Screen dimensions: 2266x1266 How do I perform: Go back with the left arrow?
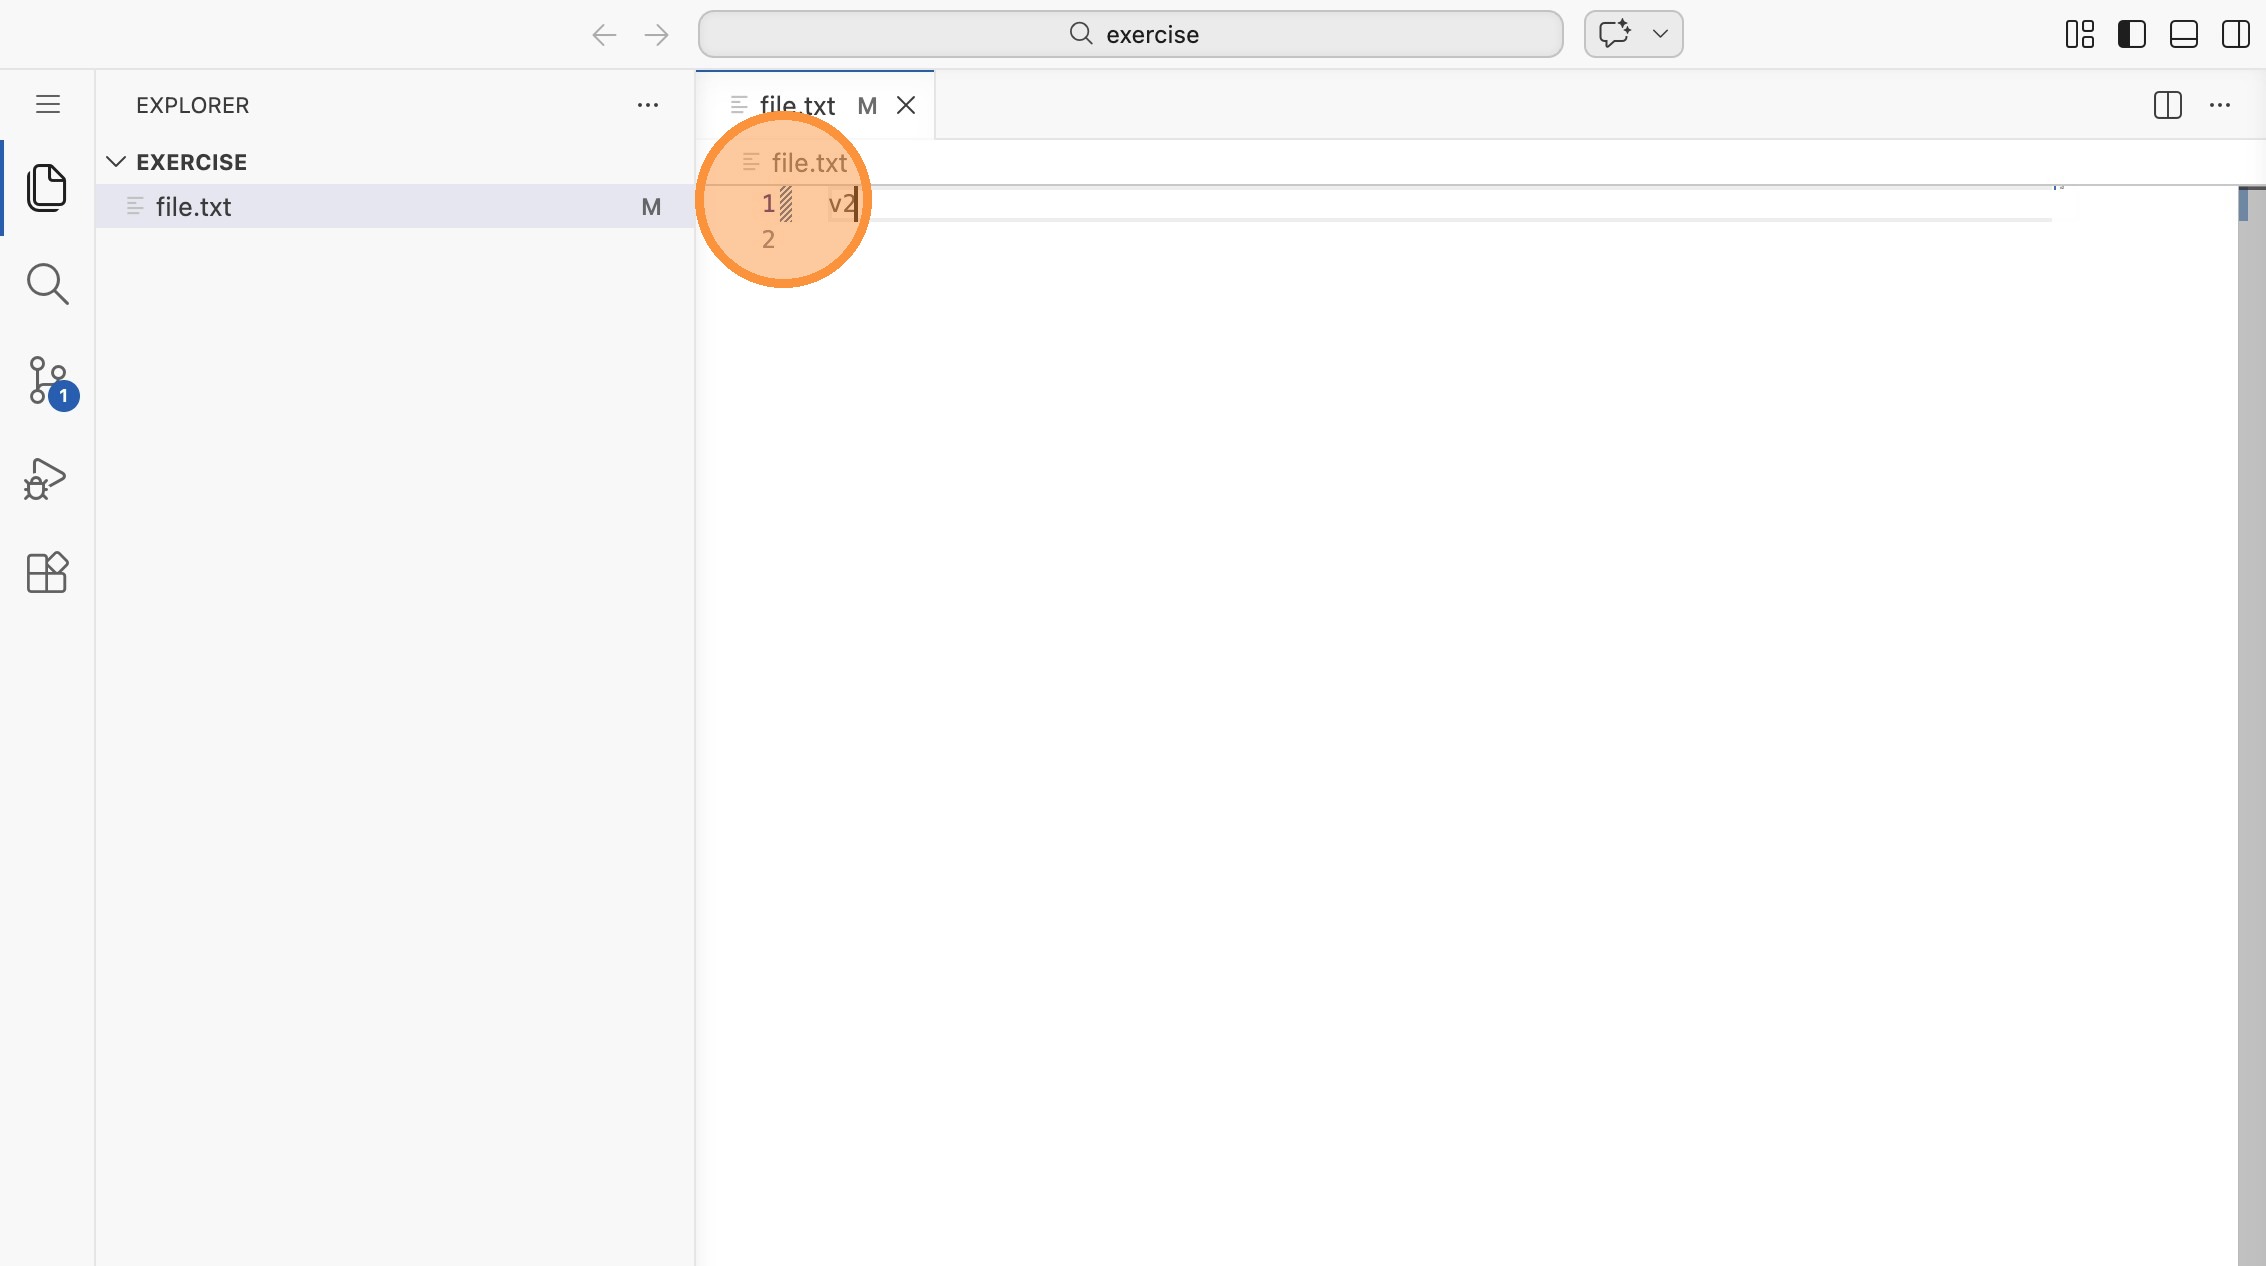604,35
